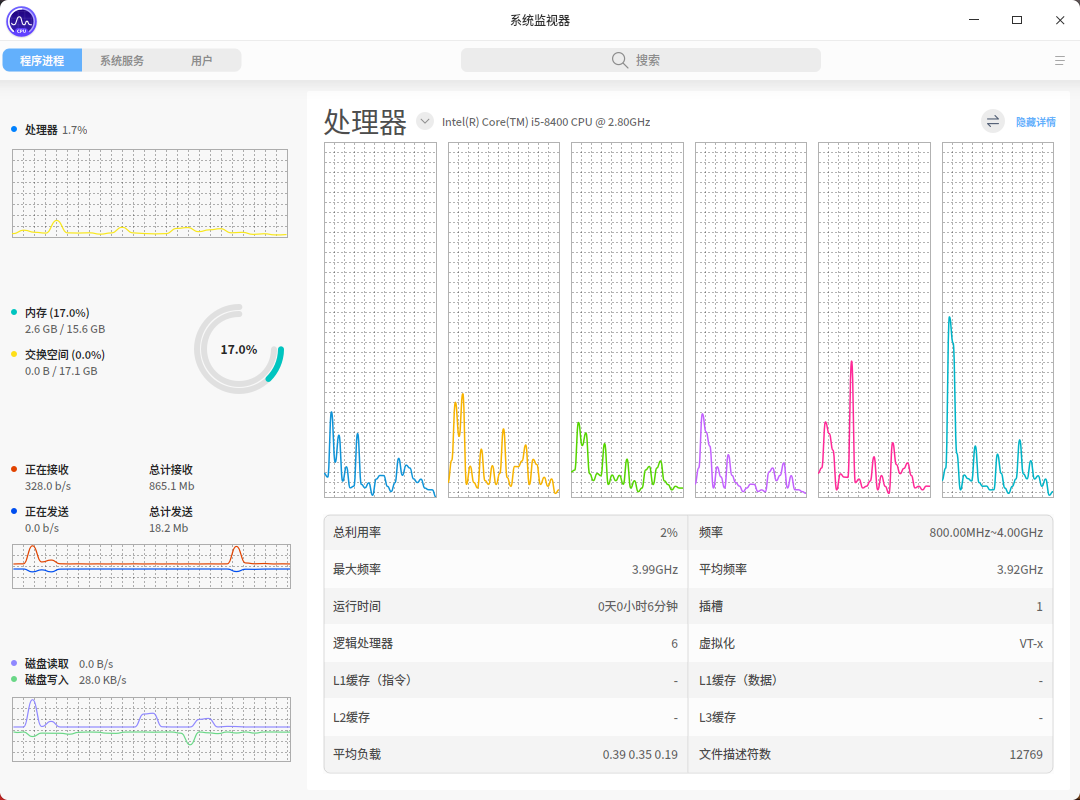Click the 交换空间 (0.0%) label
Viewport: 1080px width, 800px height.
65,355
